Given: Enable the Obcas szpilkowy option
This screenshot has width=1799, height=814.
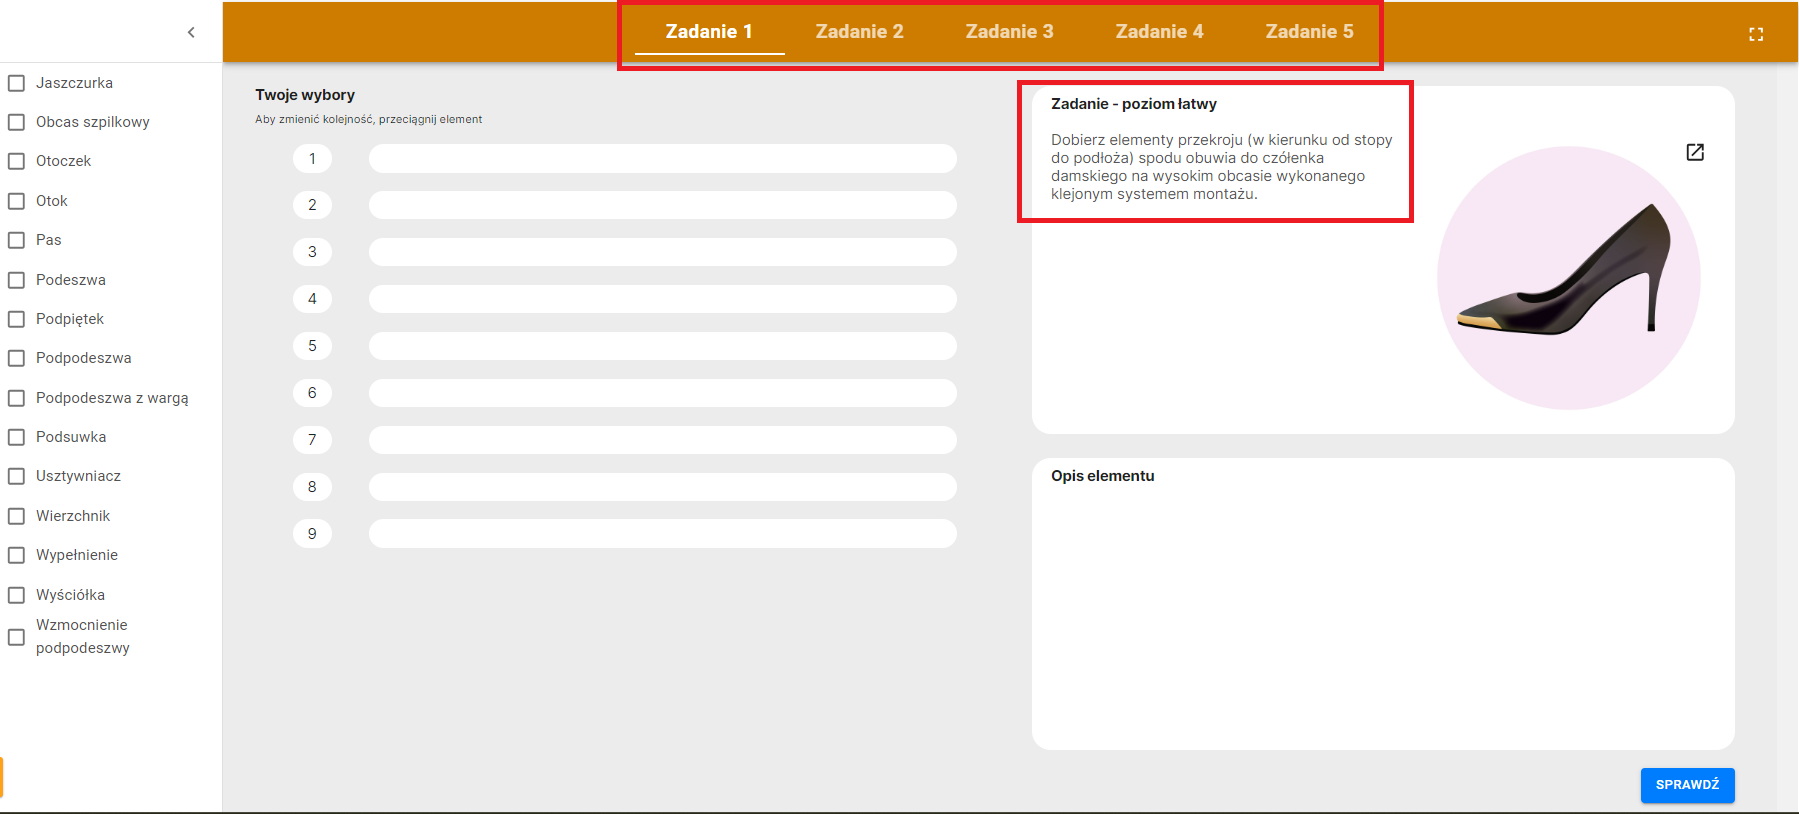Looking at the screenshot, I should click(x=17, y=122).
